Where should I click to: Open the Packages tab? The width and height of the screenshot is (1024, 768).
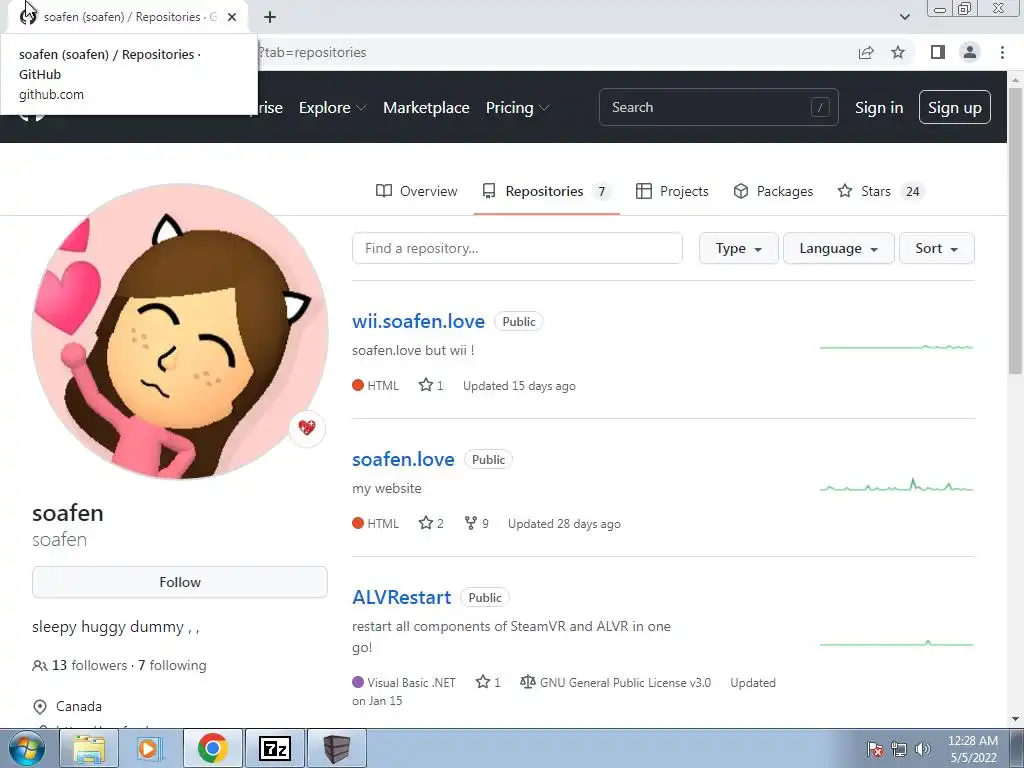point(773,191)
